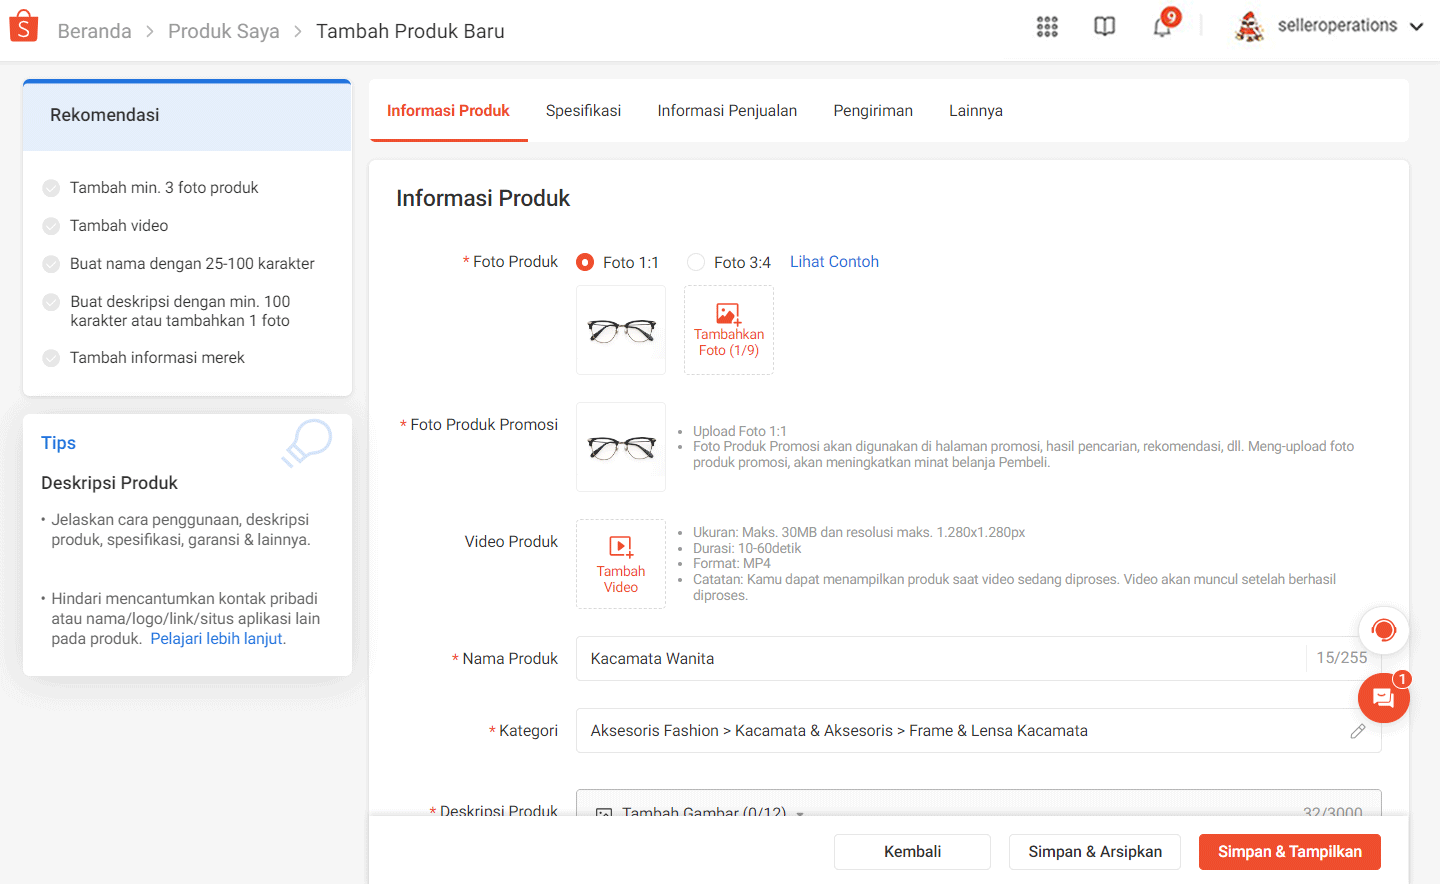Open the Seller Education book icon

point(1104,26)
